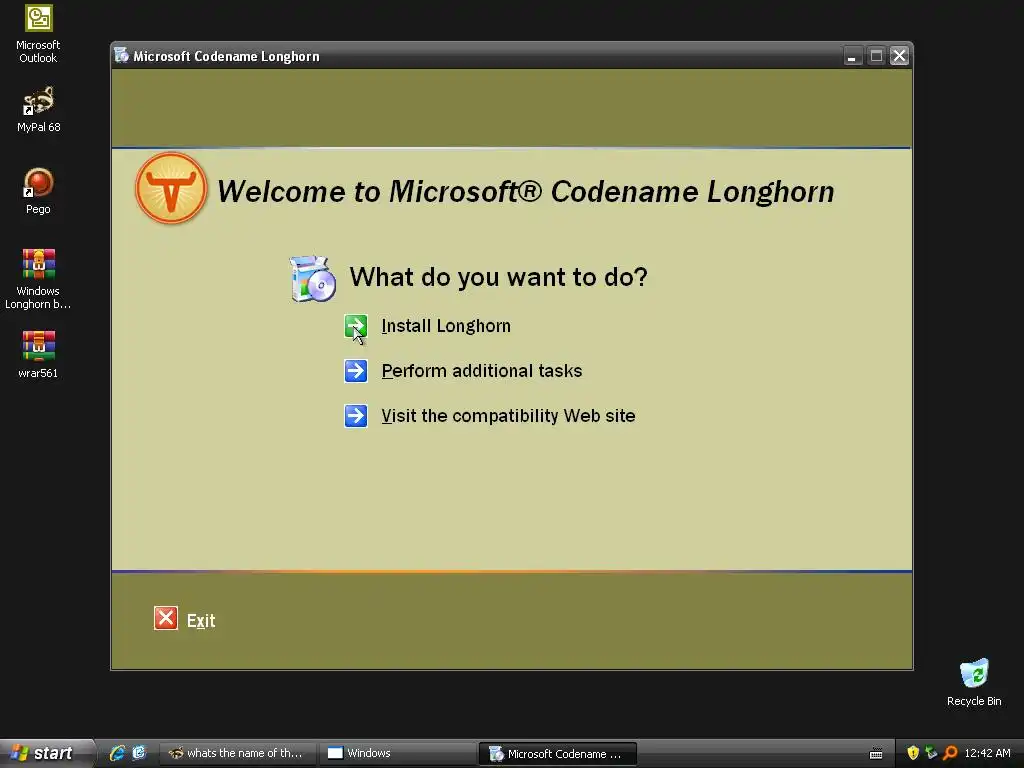Click the red X Exit icon

point(166,618)
